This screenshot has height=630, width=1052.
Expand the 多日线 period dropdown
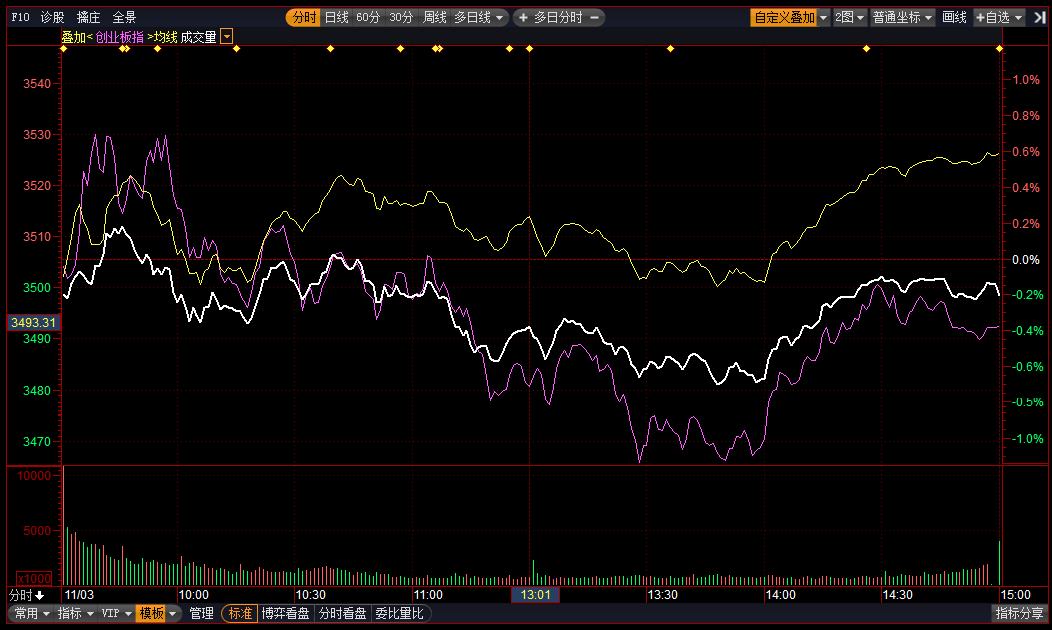coord(478,17)
